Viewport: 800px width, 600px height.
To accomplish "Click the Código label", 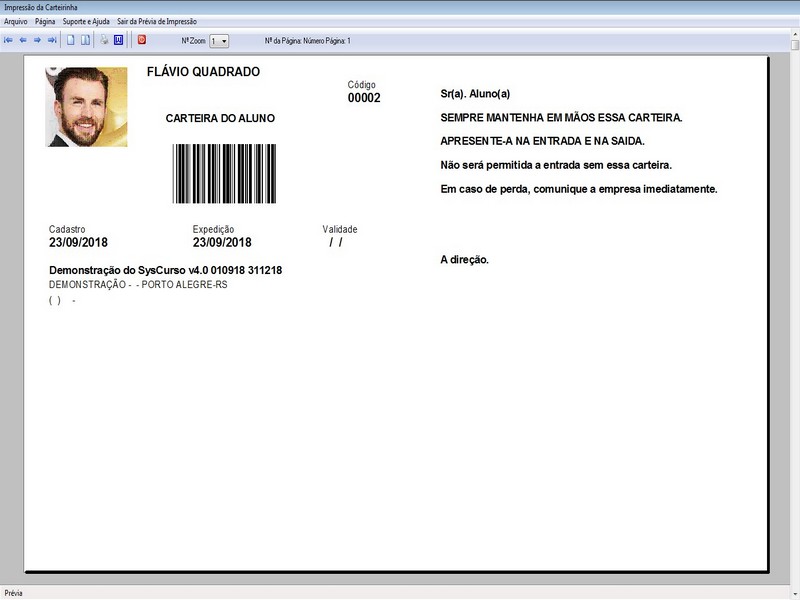I will click(x=361, y=85).
